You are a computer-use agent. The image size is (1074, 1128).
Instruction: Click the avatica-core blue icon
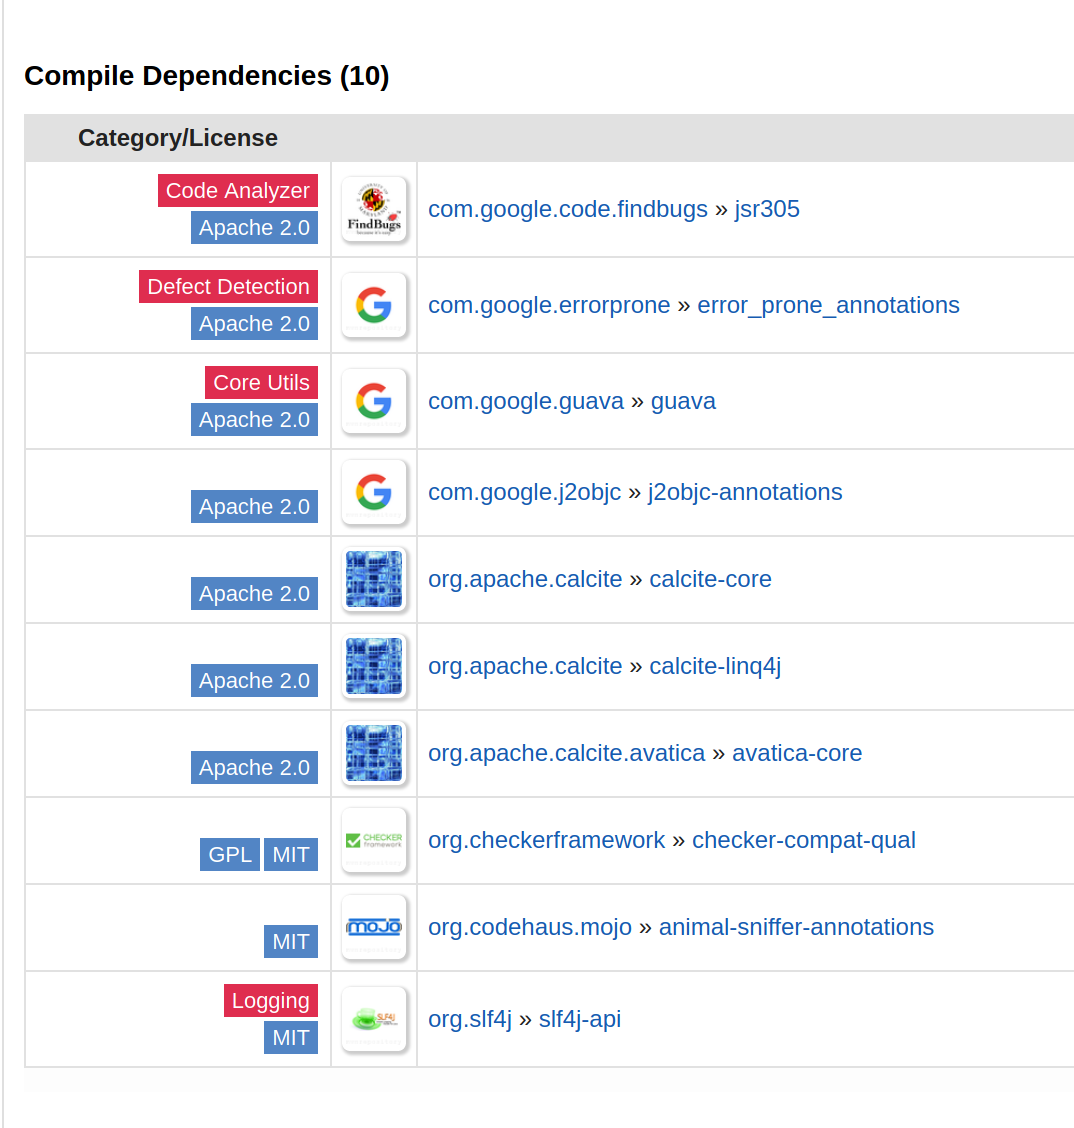point(374,753)
